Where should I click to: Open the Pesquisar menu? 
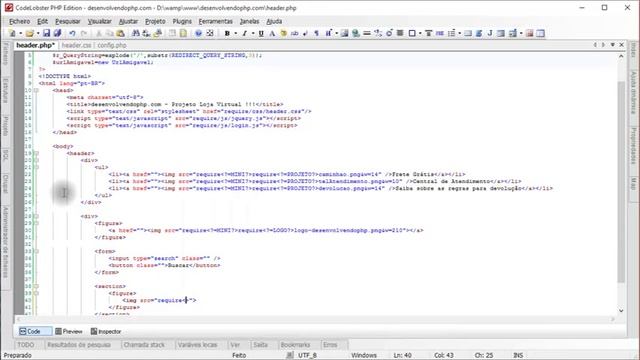68,21
